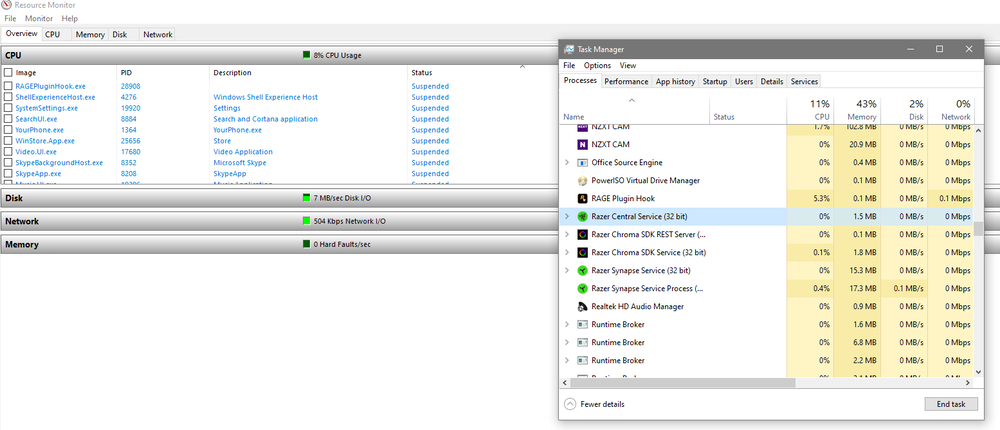Viewport: 1000px width, 430px height.
Task: Click the Task Manager vertical scrollbar thumb
Action: click(x=978, y=229)
